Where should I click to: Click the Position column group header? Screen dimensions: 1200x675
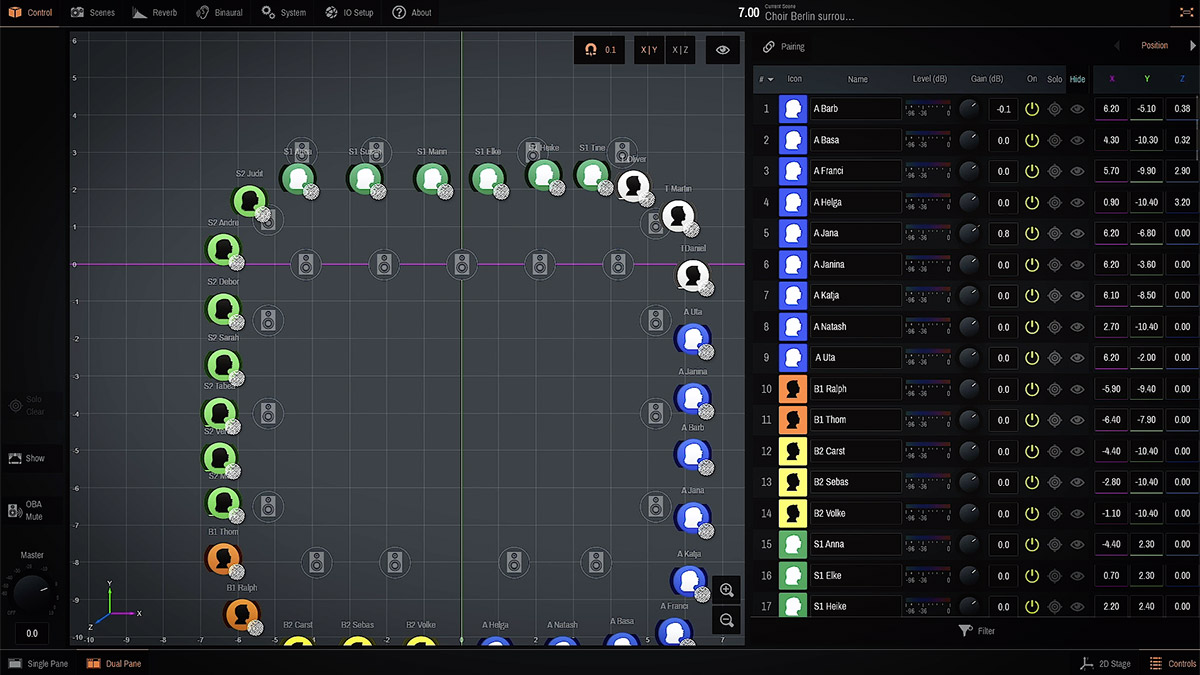click(1154, 46)
